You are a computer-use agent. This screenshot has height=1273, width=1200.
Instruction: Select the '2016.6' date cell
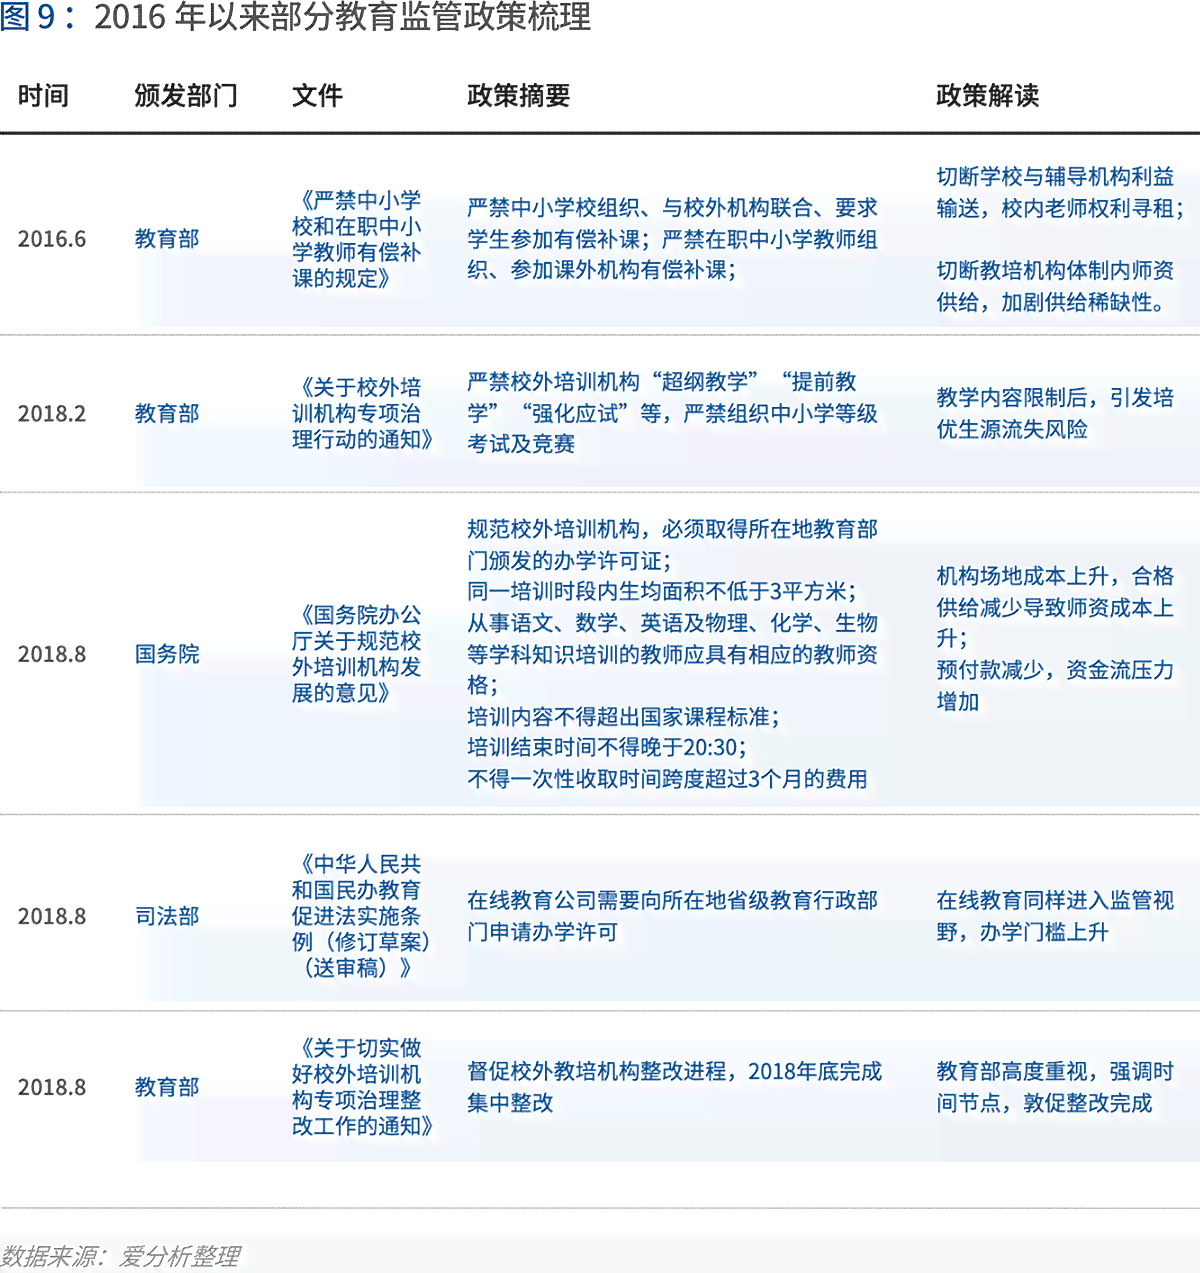(x=52, y=239)
